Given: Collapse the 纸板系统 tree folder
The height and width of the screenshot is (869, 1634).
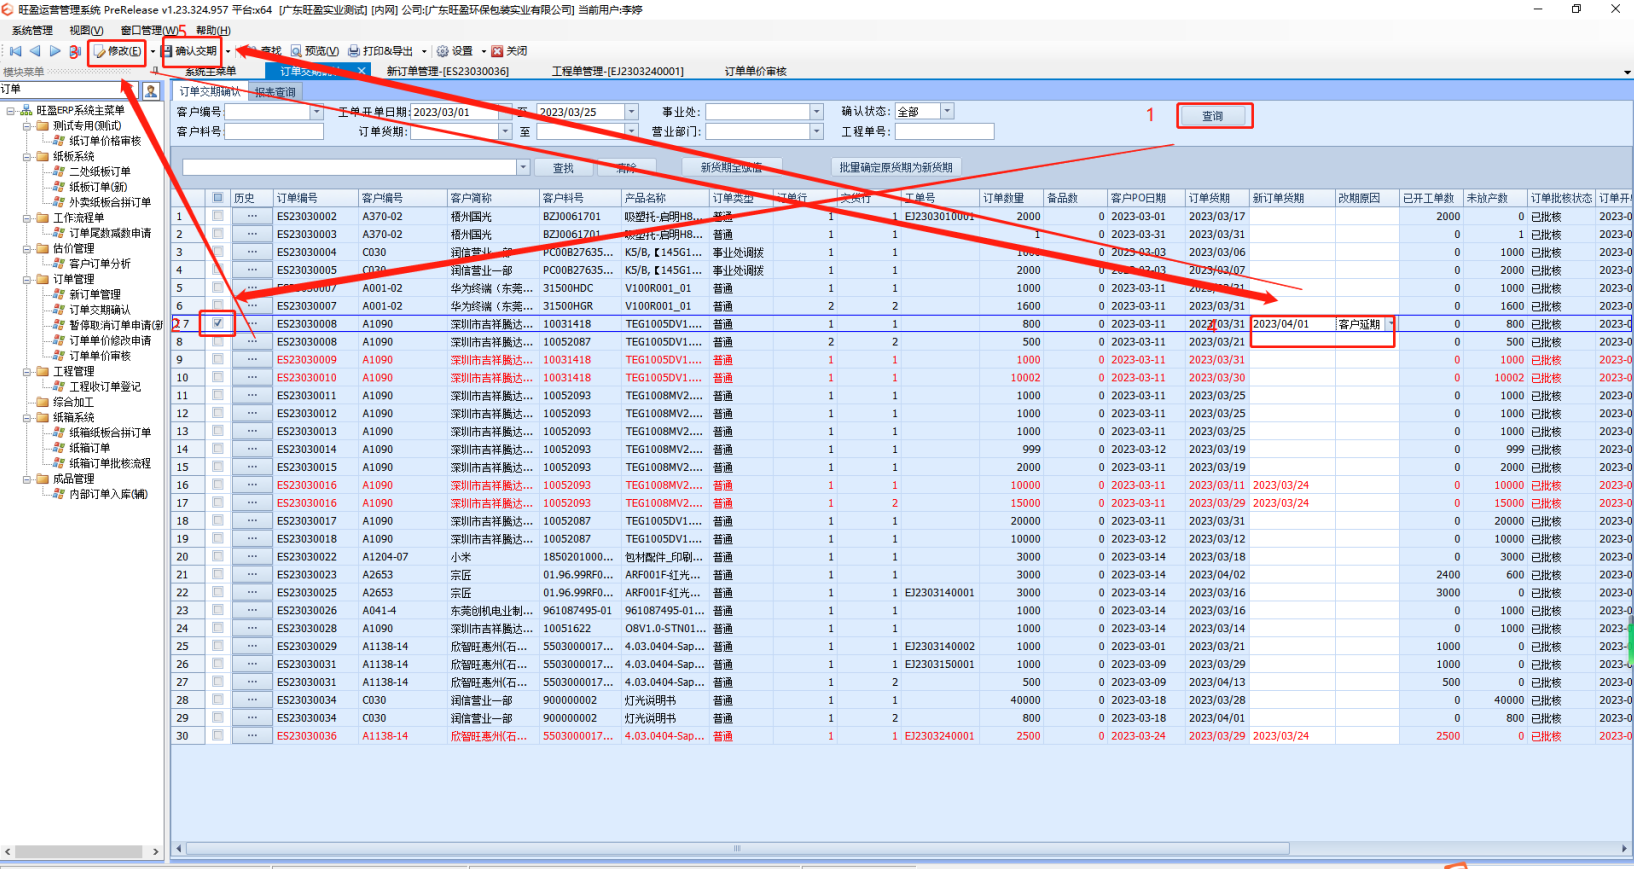Looking at the screenshot, I should pos(27,157).
